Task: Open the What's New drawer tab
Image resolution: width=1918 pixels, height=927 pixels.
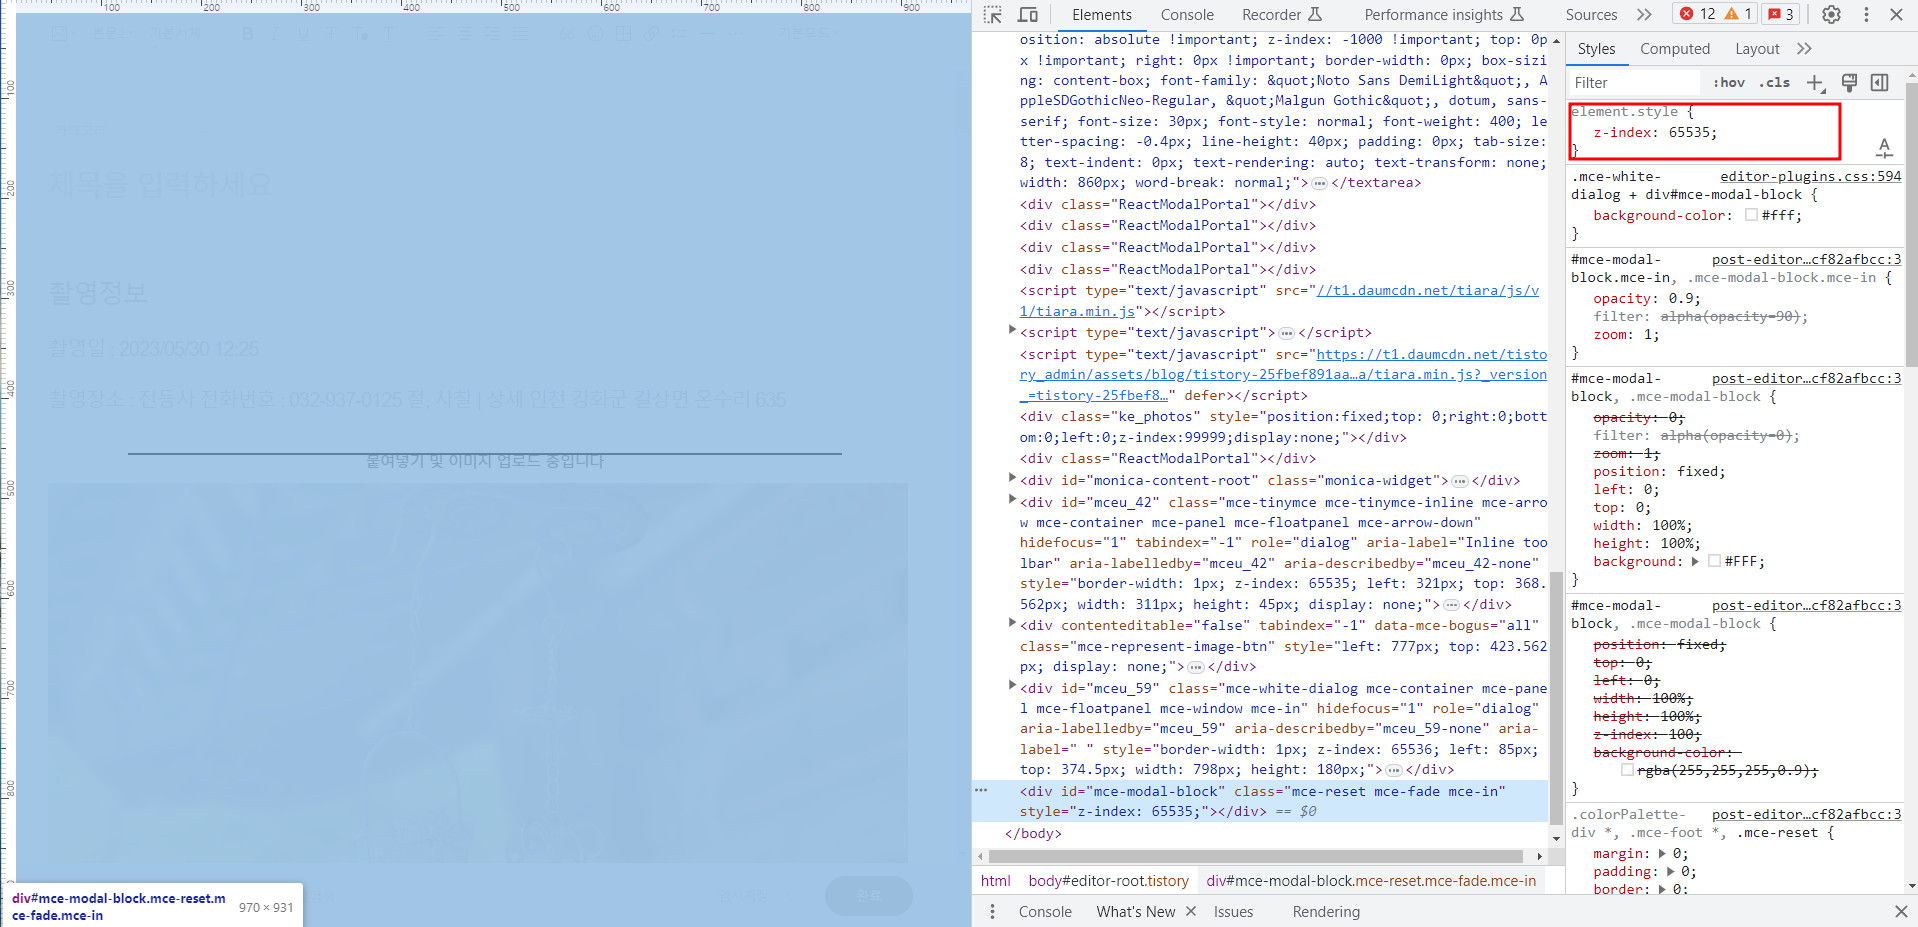Action: point(1136,911)
